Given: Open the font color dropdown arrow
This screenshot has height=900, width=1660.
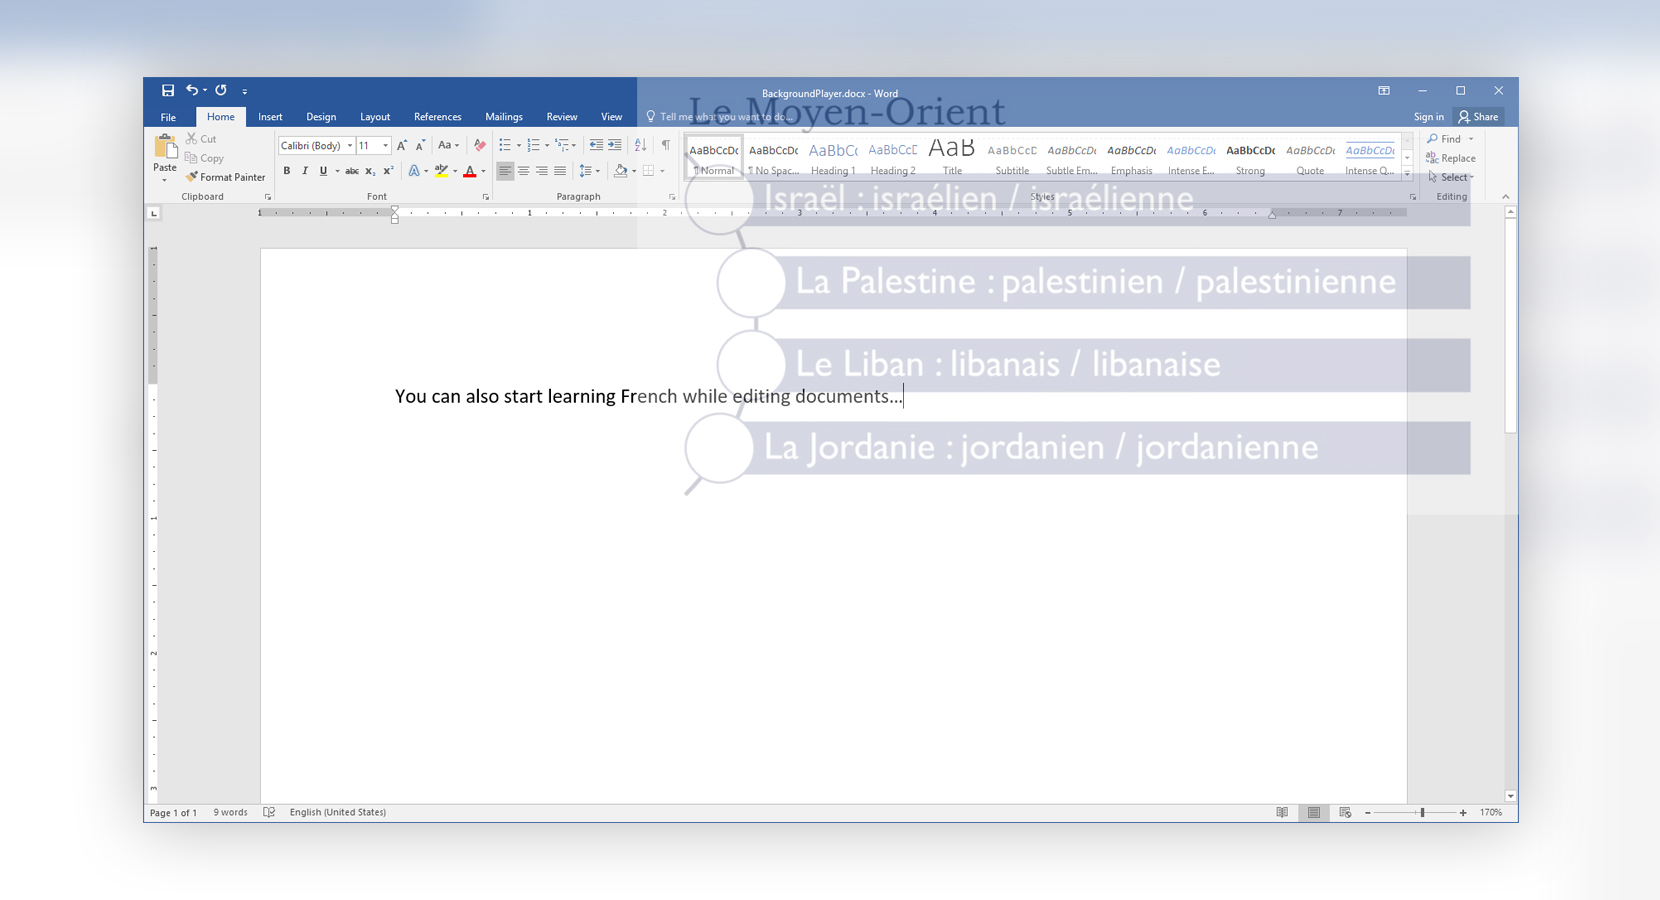Looking at the screenshot, I should tap(484, 171).
